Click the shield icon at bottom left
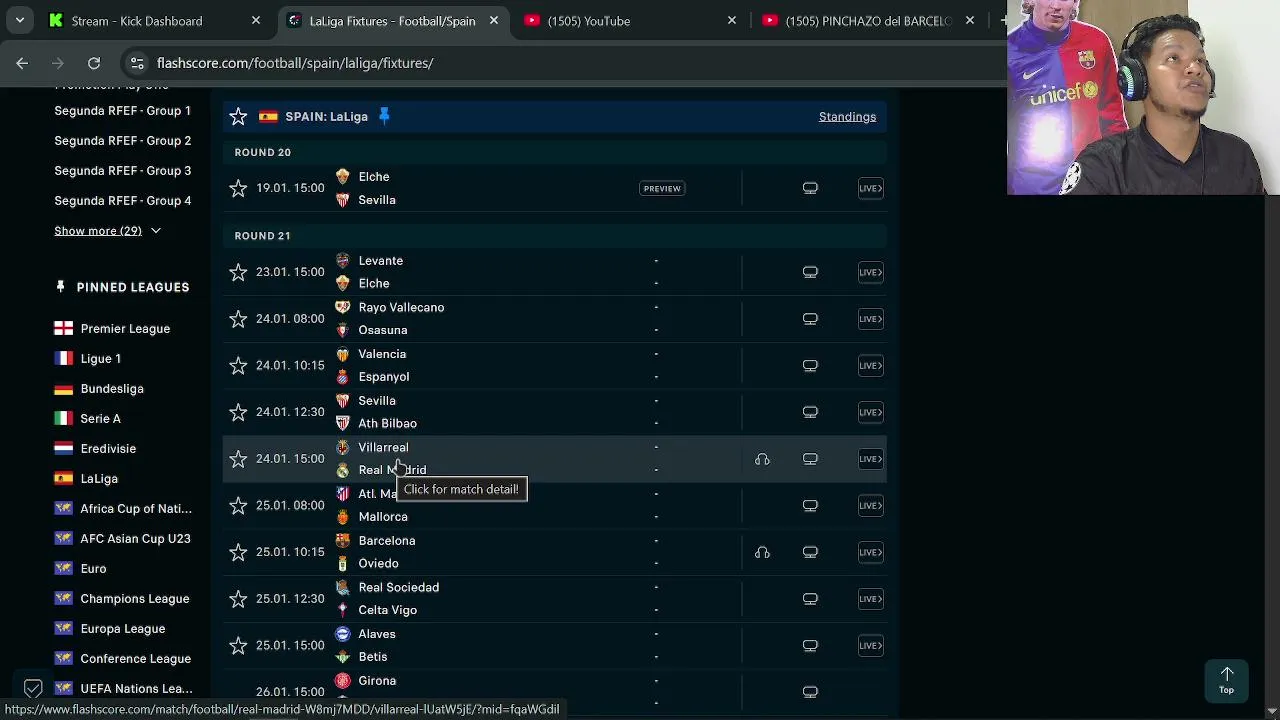 (33, 688)
